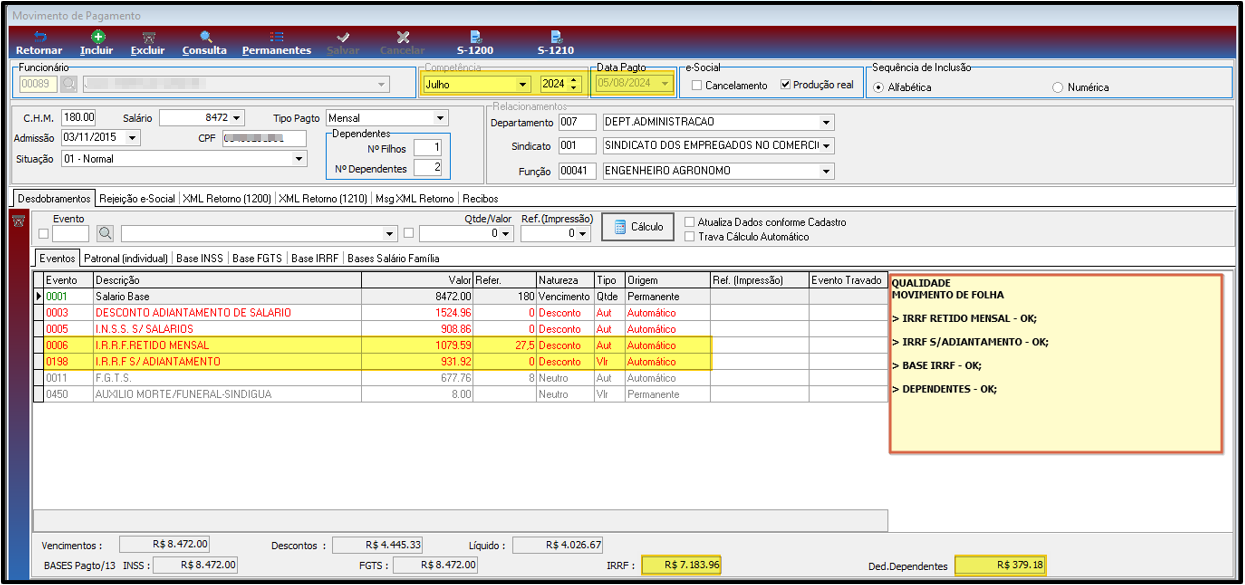The height and width of the screenshot is (585, 1245).
Task: Open the Permanentes list
Action: [x=277, y=43]
